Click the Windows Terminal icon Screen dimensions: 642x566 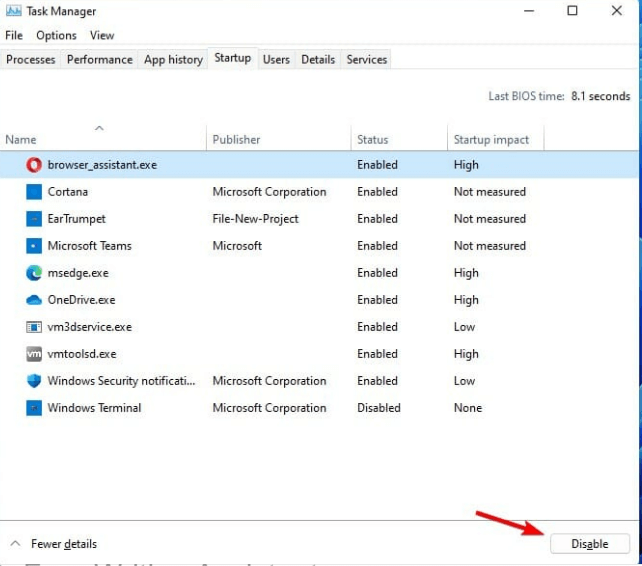pyautogui.click(x=33, y=408)
